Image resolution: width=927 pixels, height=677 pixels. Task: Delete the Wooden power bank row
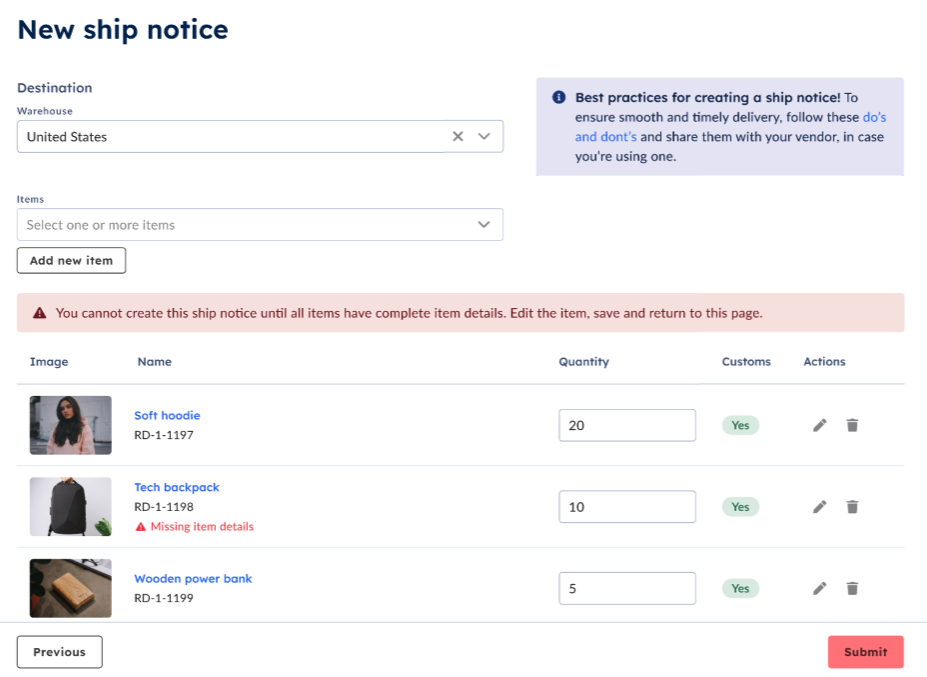852,588
